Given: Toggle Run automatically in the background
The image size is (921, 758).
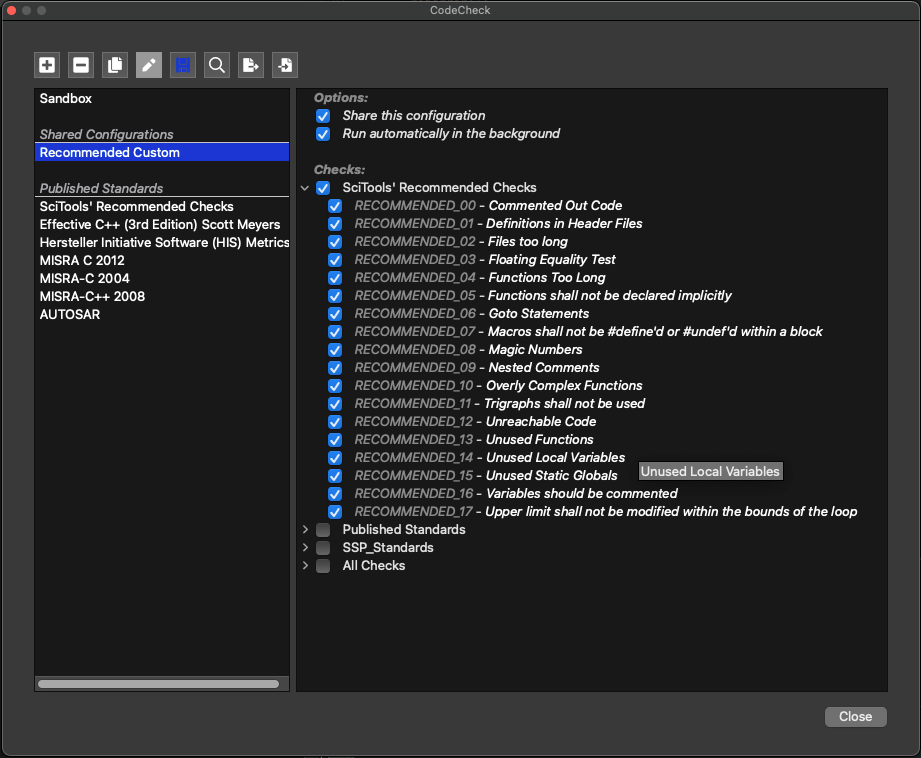Looking at the screenshot, I should click(x=323, y=134).
